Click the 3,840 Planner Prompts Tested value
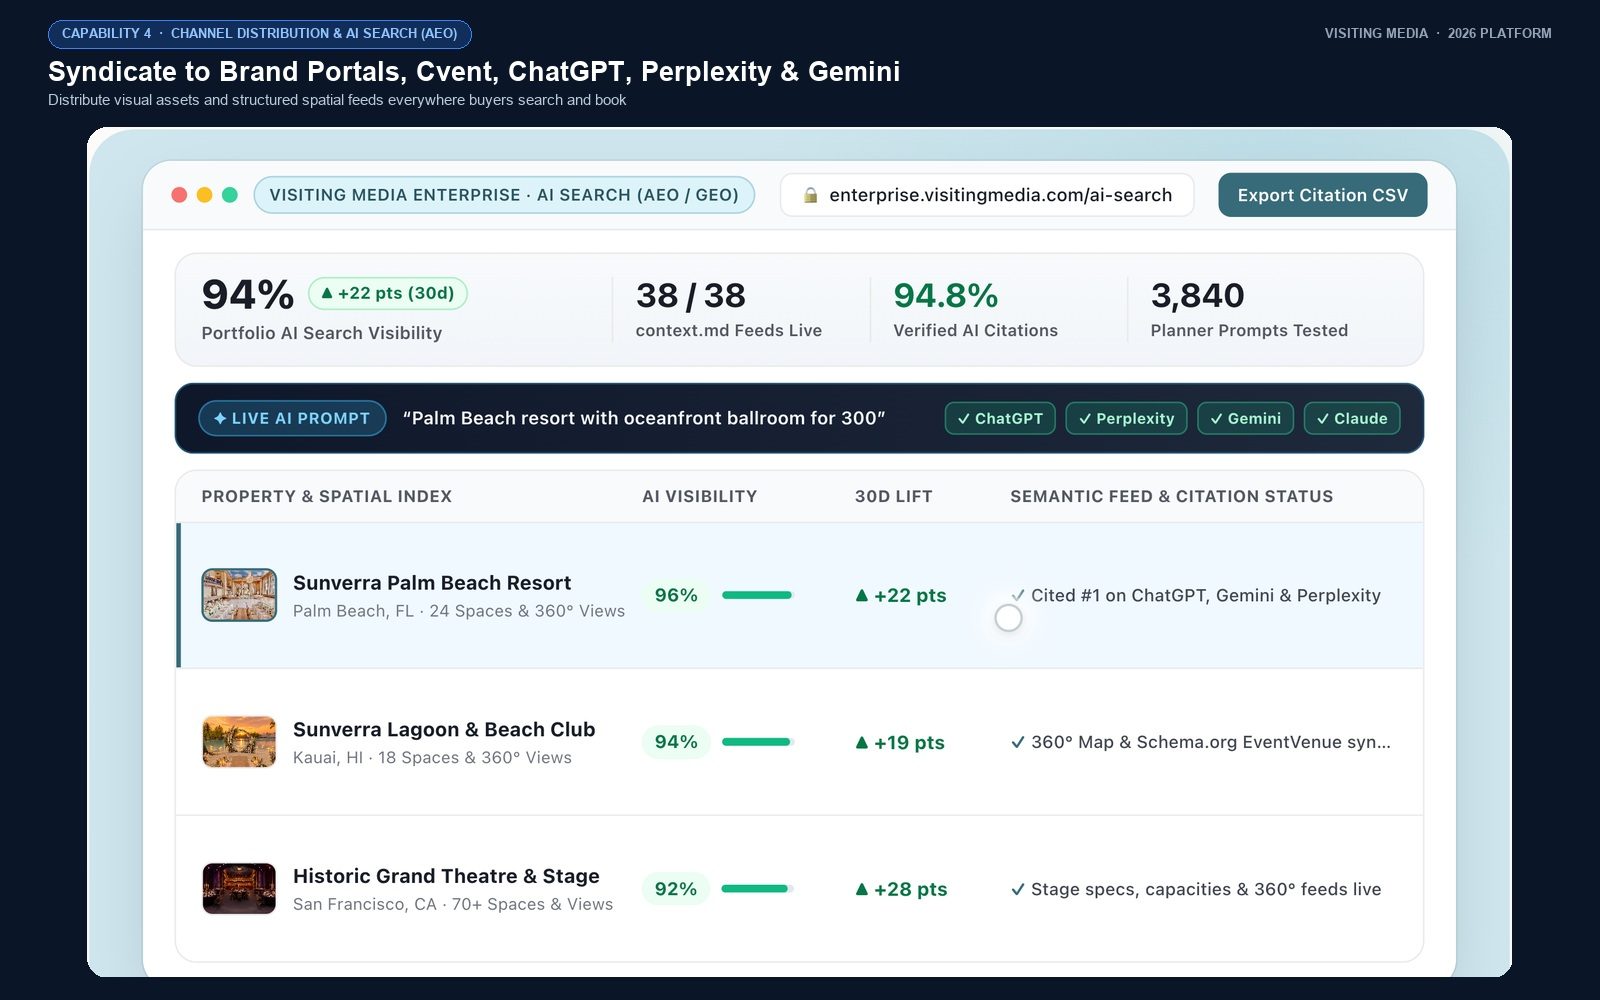The height and width of the screenshot is (1000, 1600). (x=1198, y=296)
